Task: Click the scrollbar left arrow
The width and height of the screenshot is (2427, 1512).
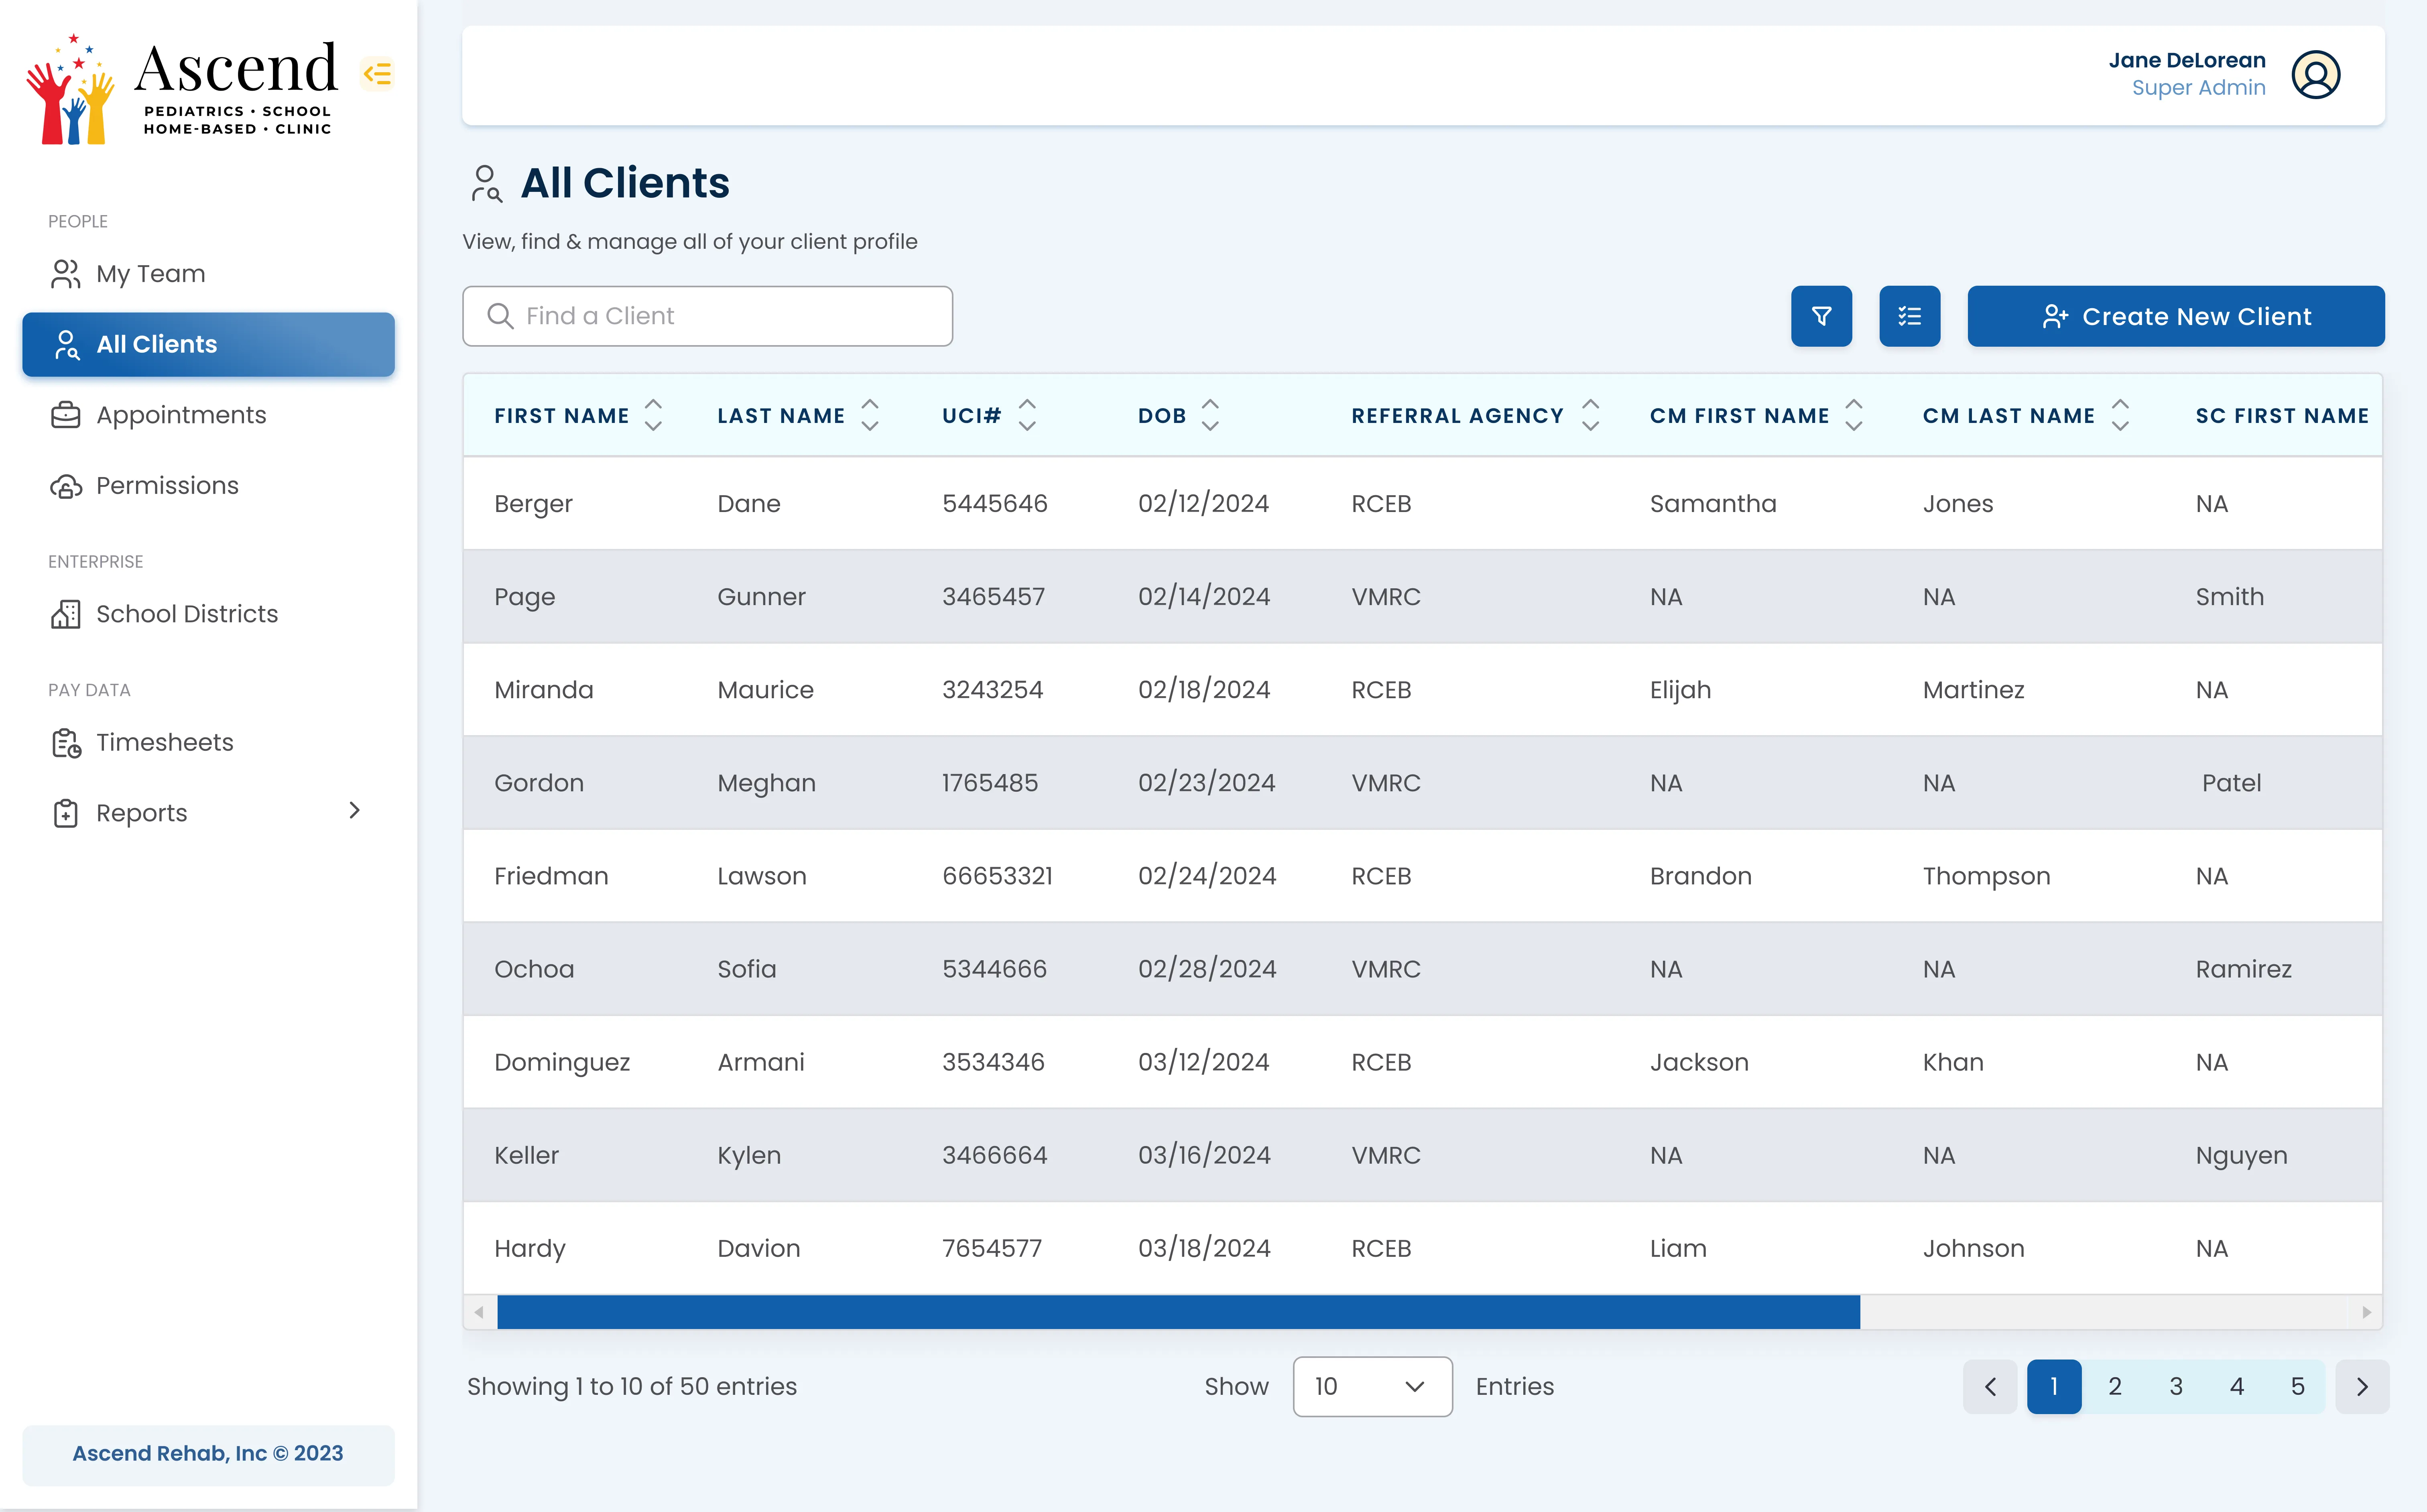Action: [x=479, y=1312]
